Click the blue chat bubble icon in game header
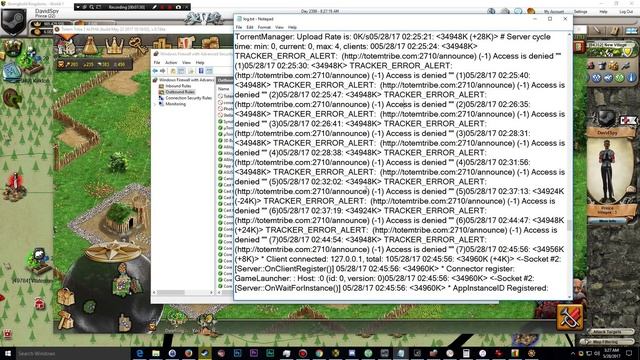 pos(518,11)
